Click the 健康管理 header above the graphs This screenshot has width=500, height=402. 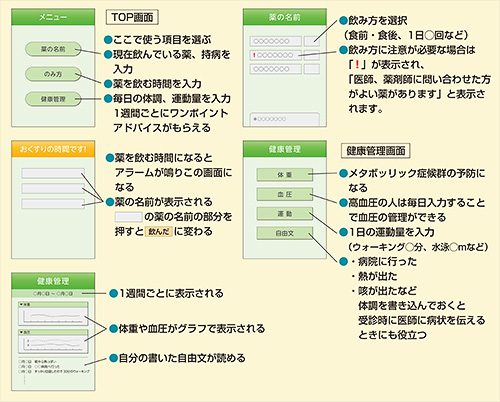(53, 281)
